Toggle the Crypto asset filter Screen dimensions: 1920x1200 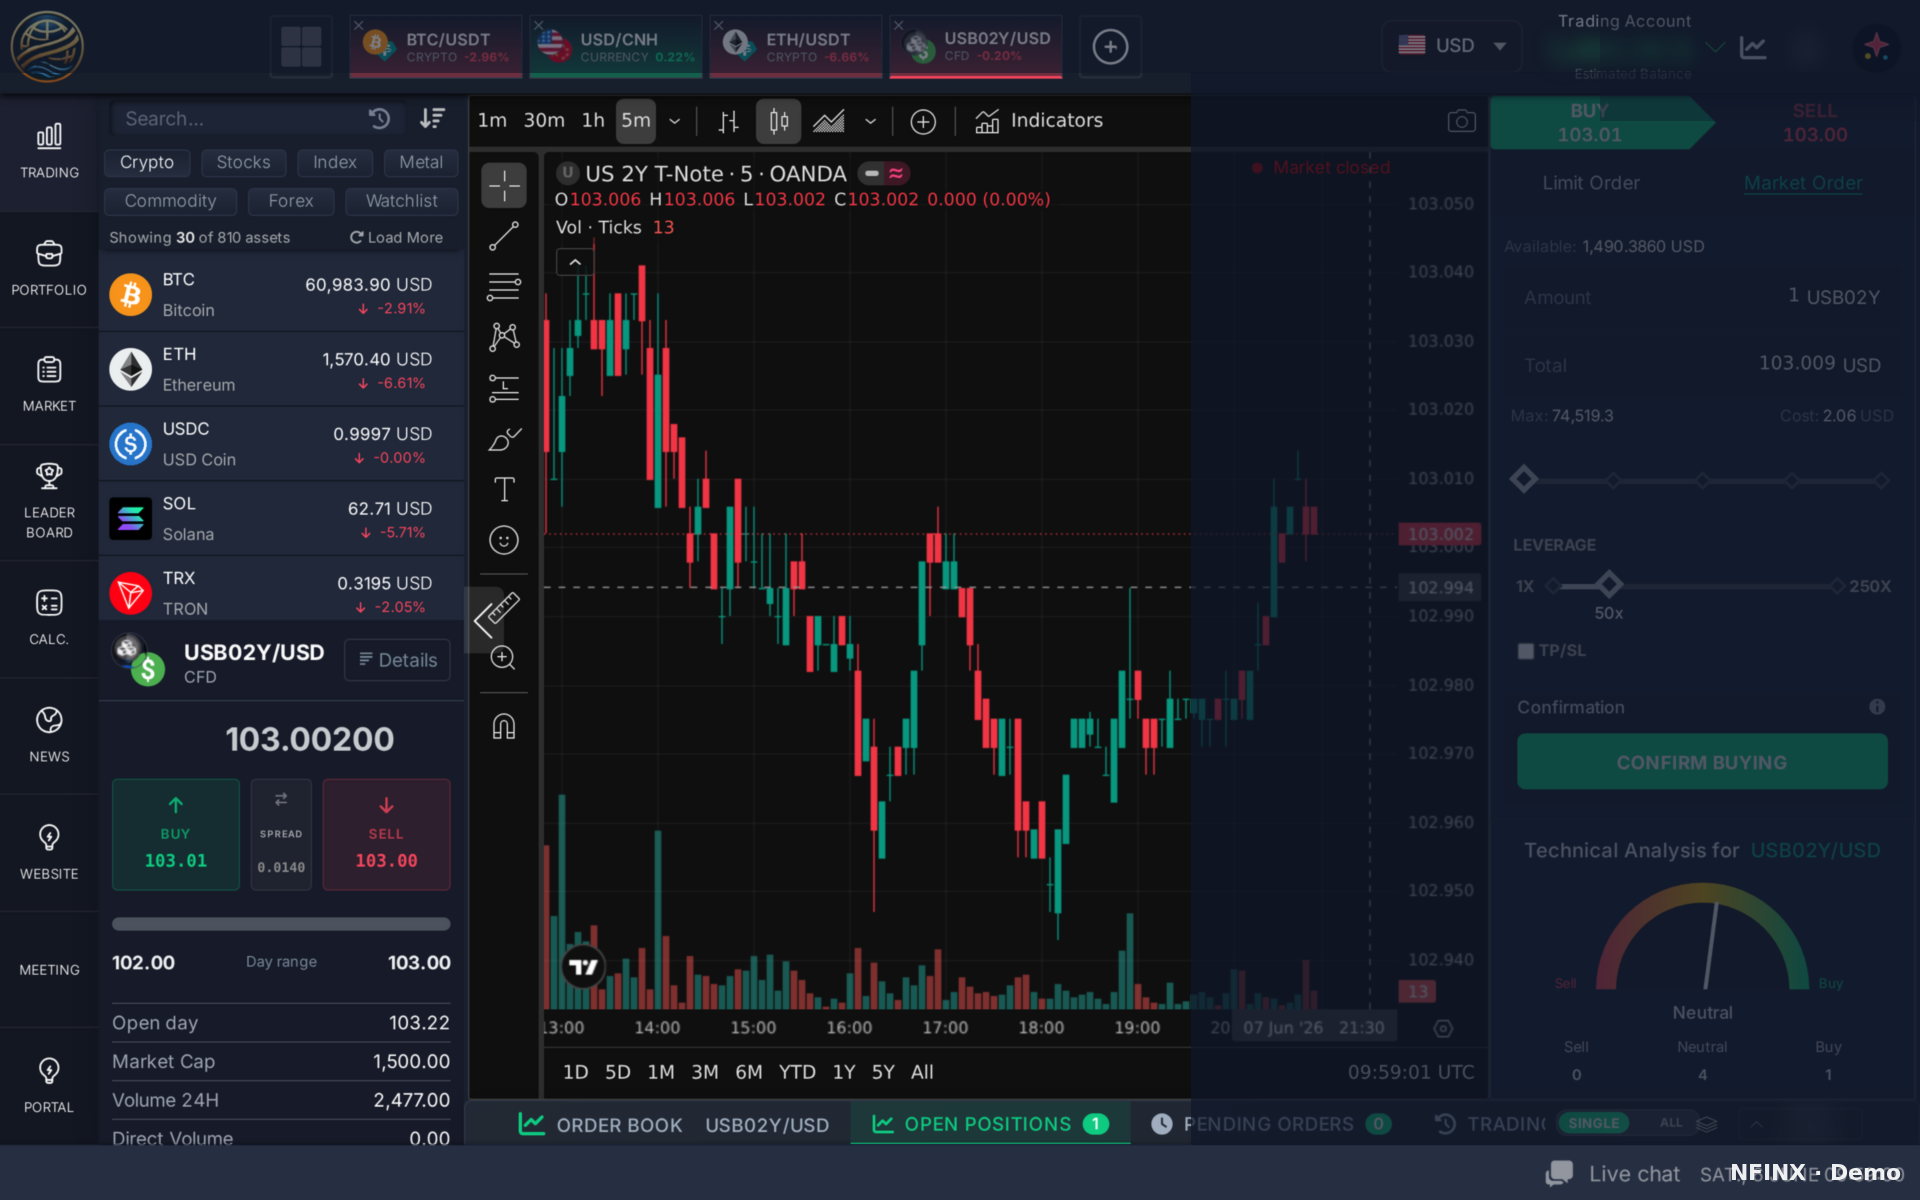pyautogui.click(x=147, y=162)
